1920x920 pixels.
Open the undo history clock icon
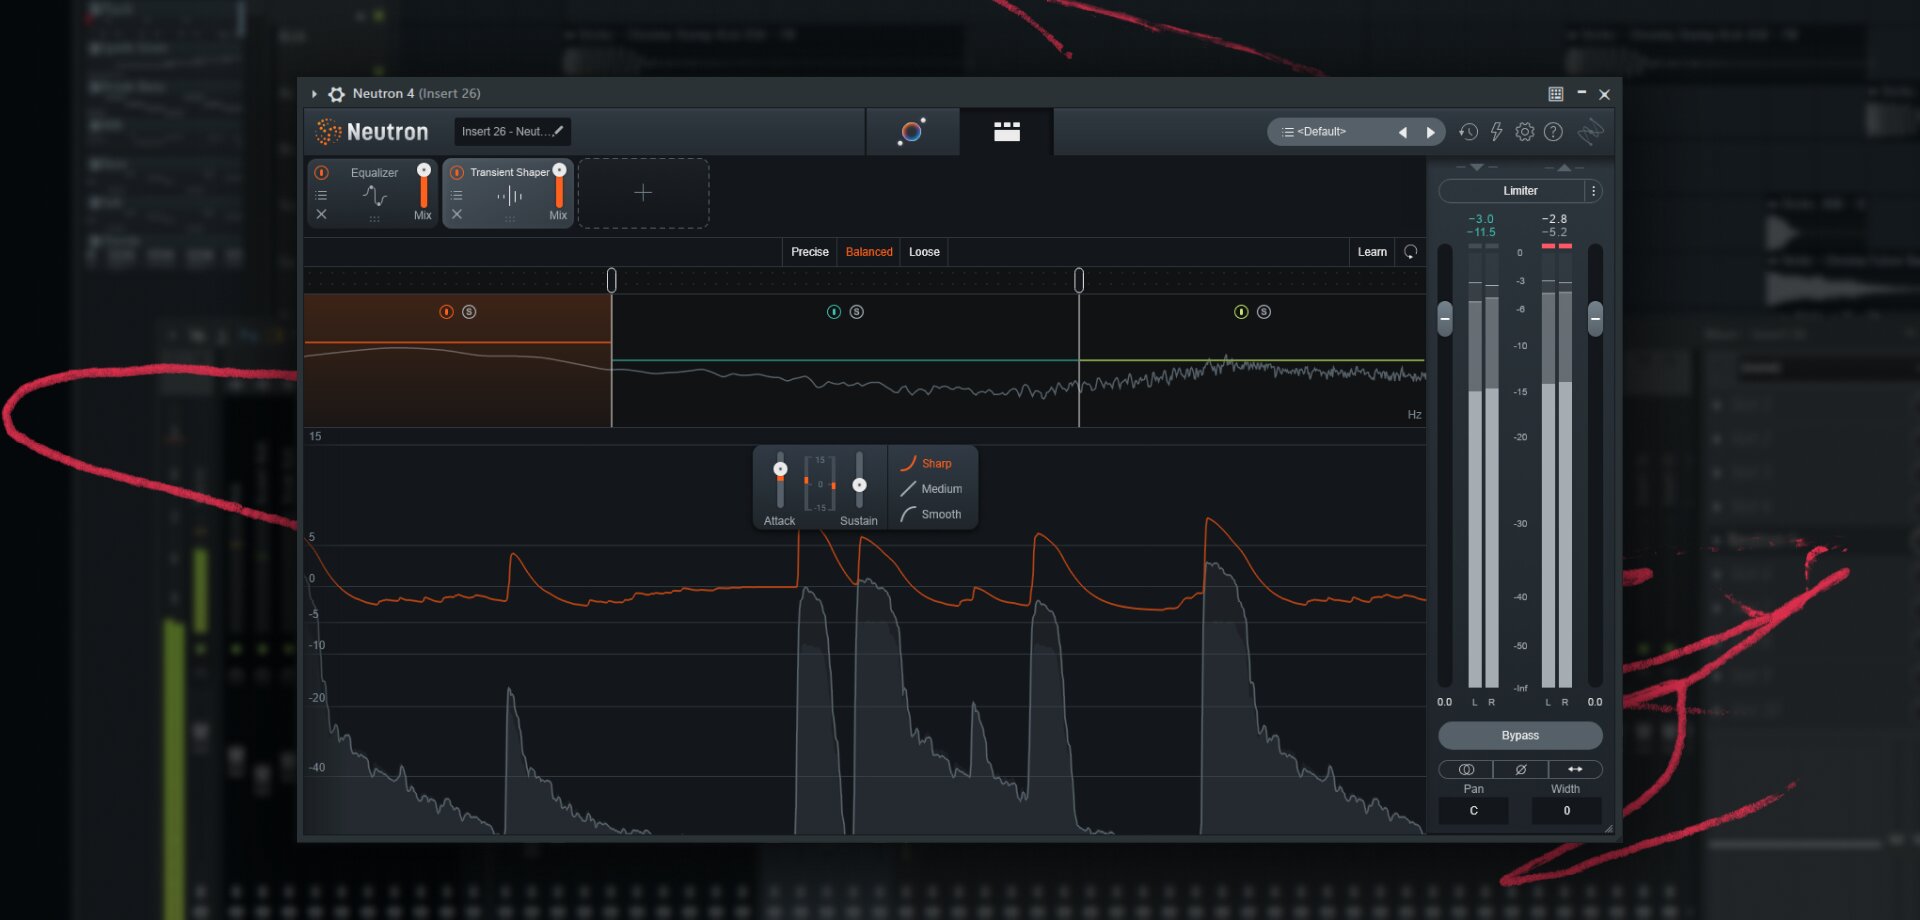(1468, 132)
